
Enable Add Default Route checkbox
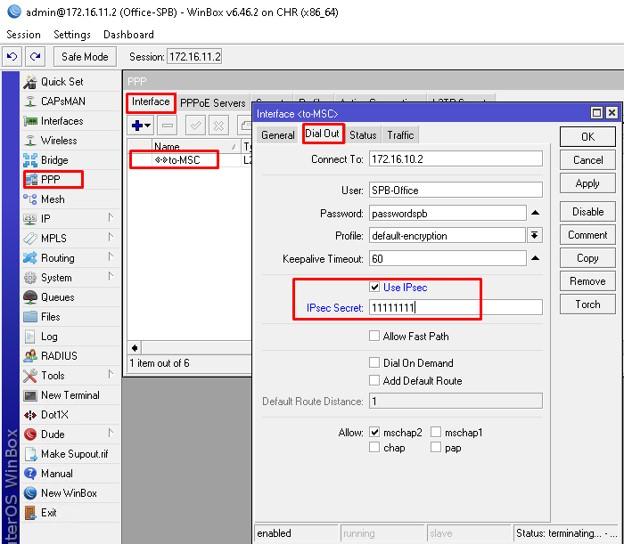[x=374, y=380]
